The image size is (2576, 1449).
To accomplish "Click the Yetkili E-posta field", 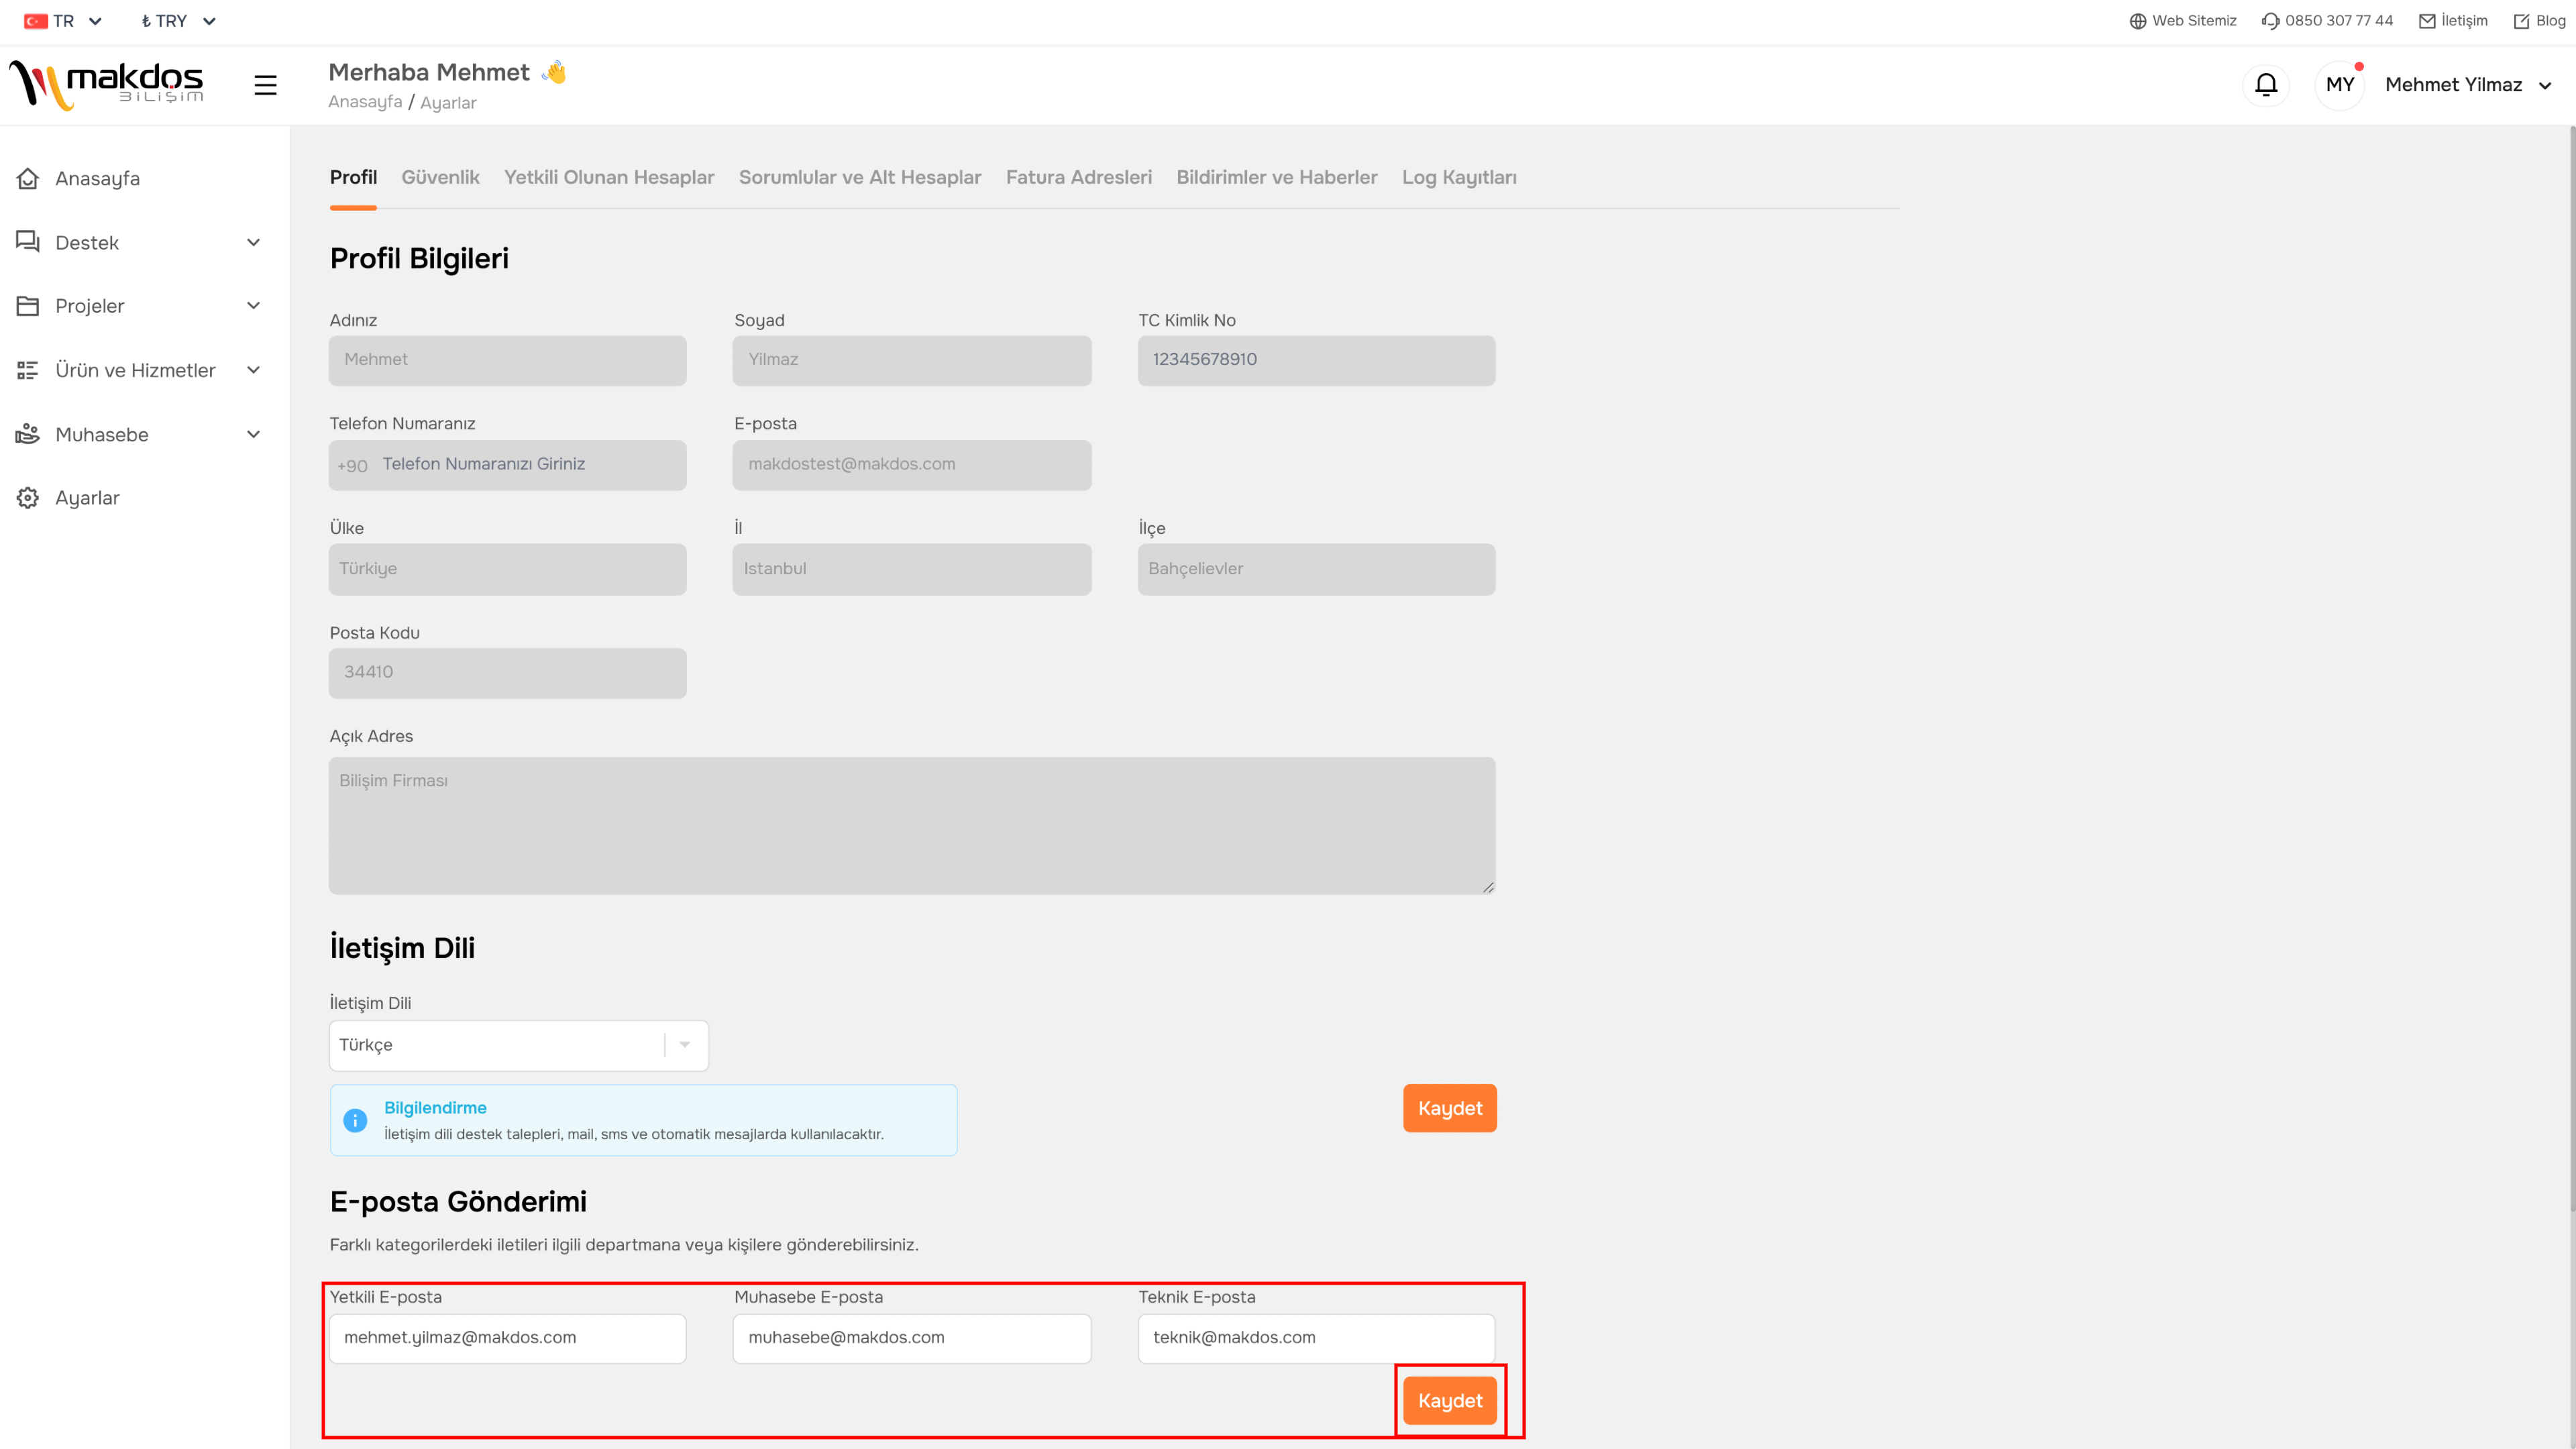I will [x=508, y=1338].
